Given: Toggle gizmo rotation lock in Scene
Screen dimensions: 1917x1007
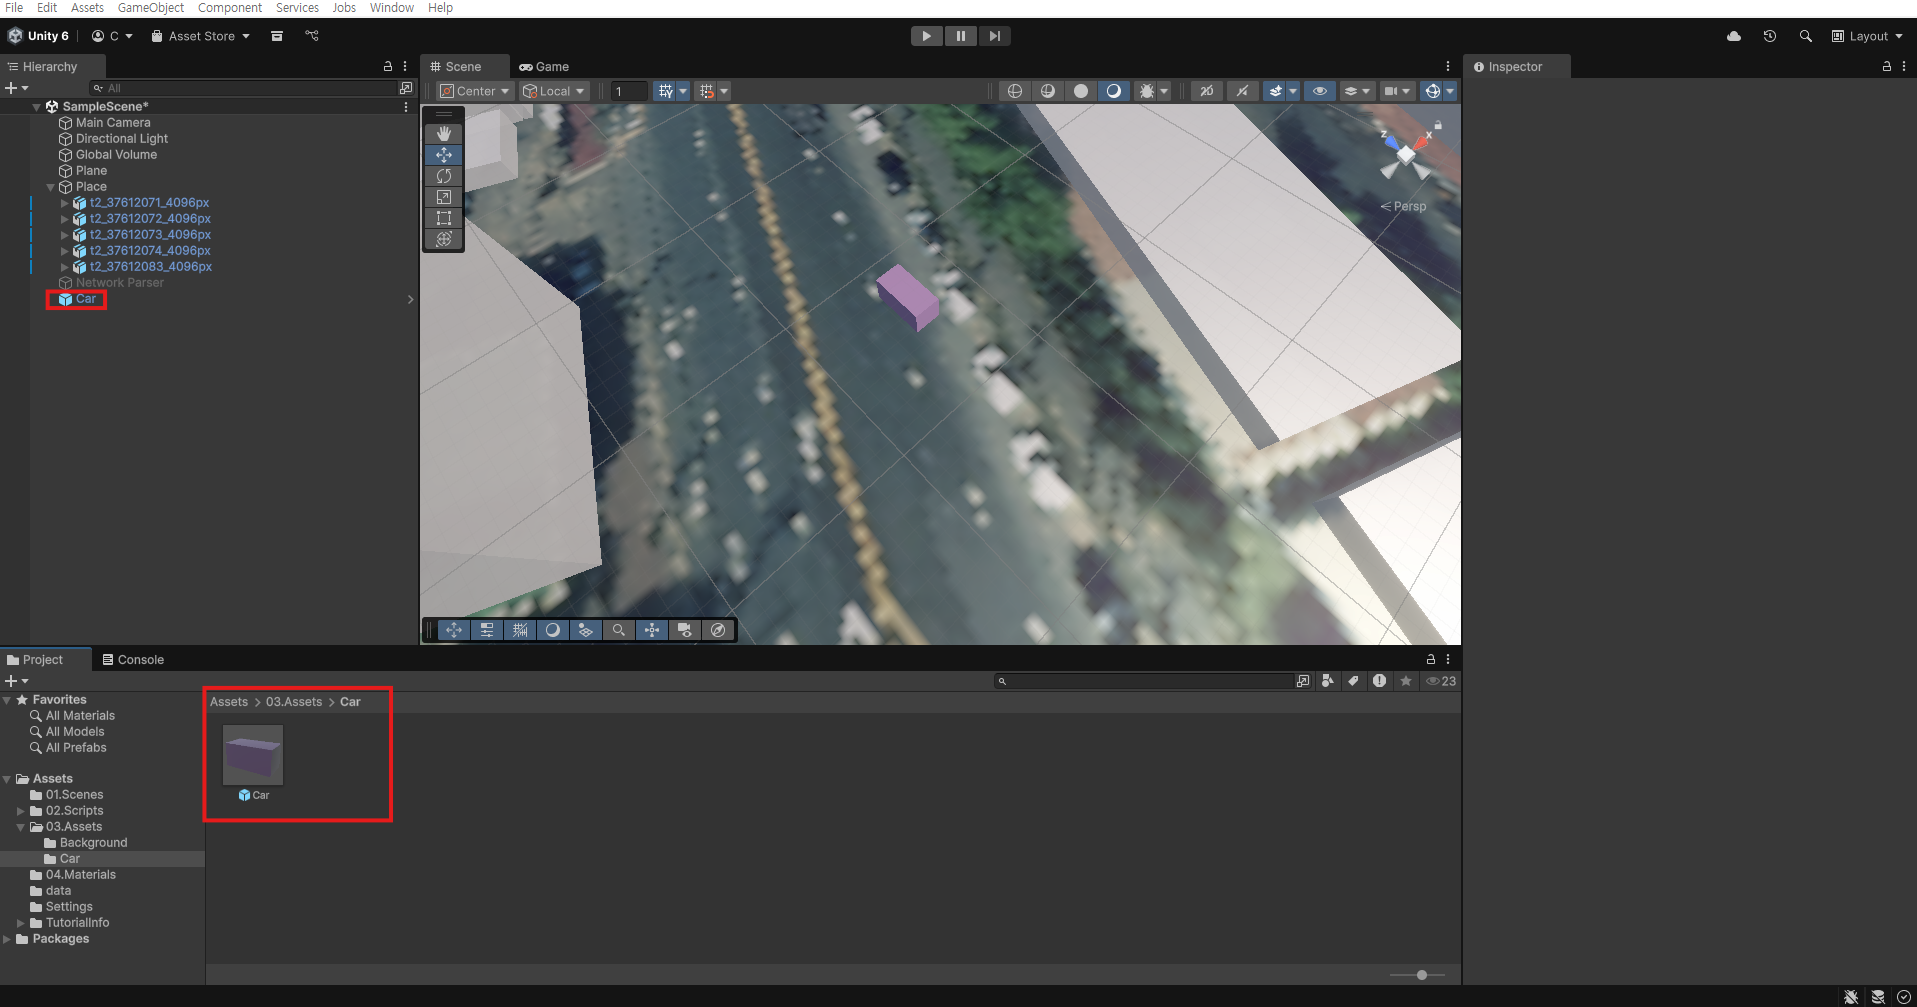Looking at the screenshot, I should [x=1438, y=126].
